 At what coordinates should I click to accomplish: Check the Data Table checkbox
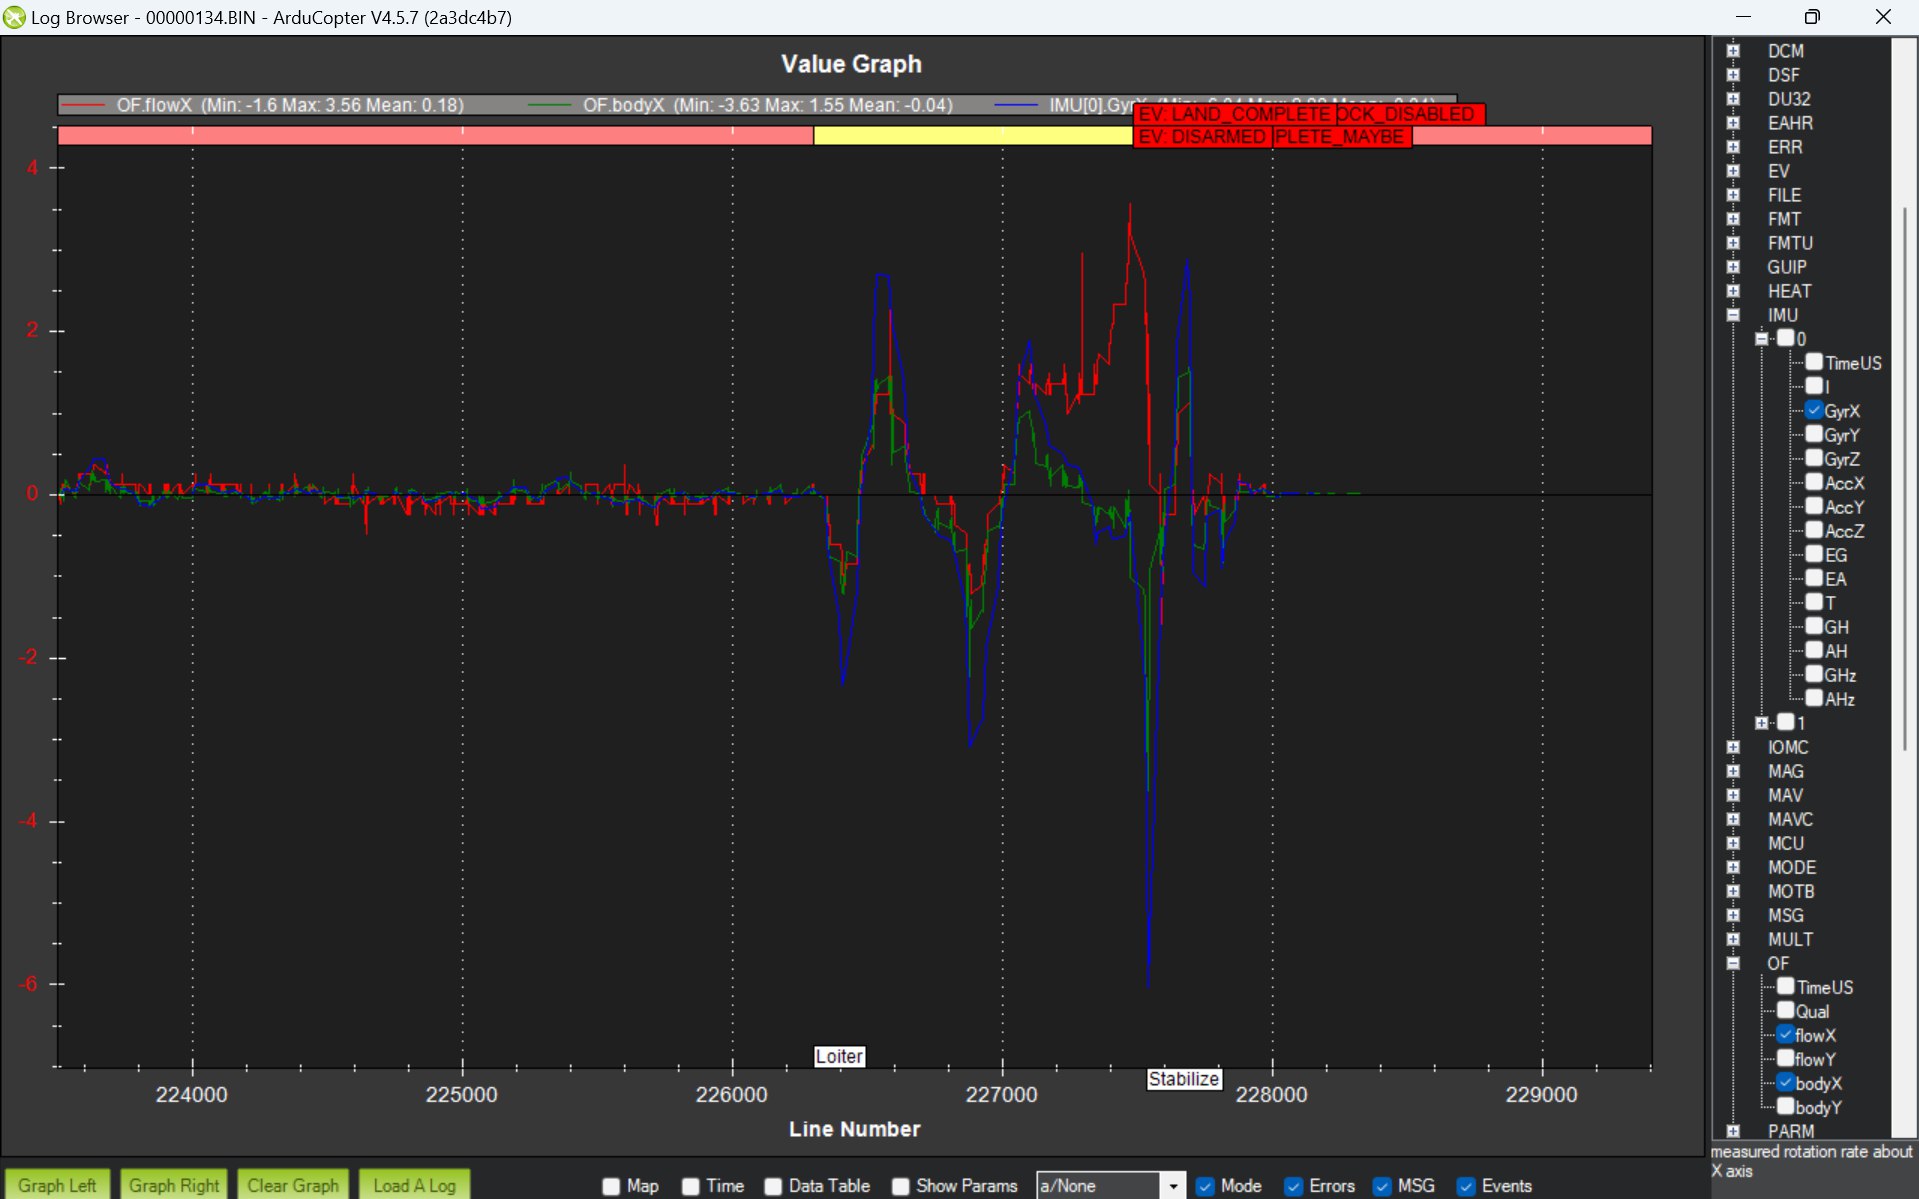pyautogui.click(x=773, y=1186)
